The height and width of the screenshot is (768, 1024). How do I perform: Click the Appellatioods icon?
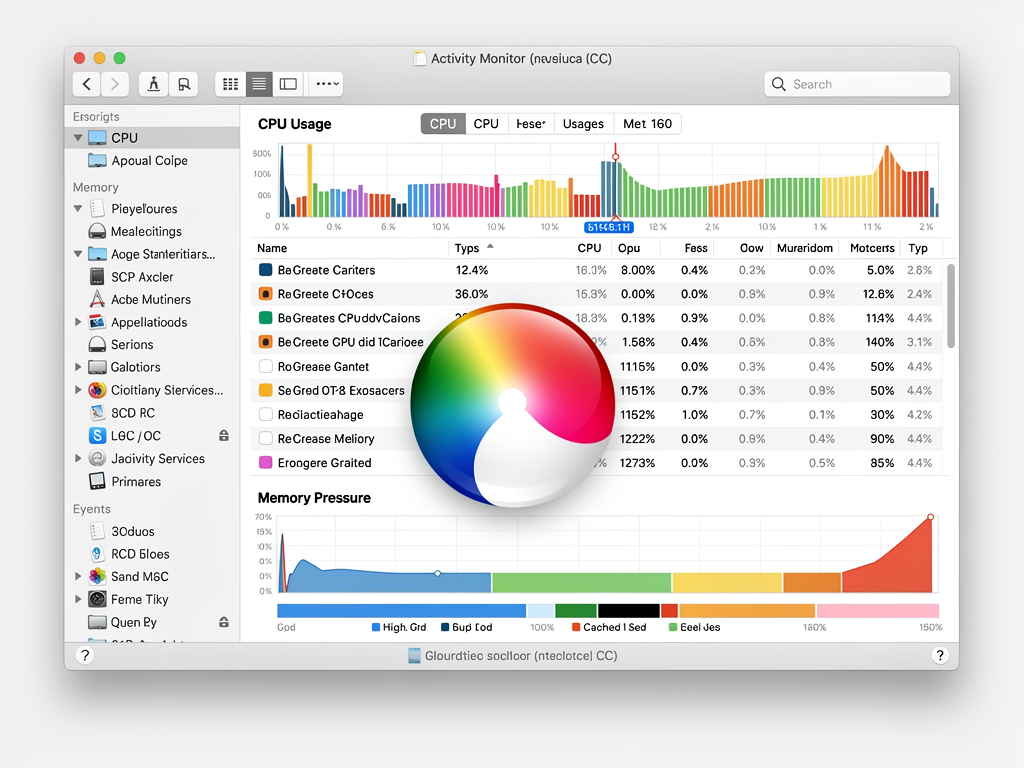point(97,322)
